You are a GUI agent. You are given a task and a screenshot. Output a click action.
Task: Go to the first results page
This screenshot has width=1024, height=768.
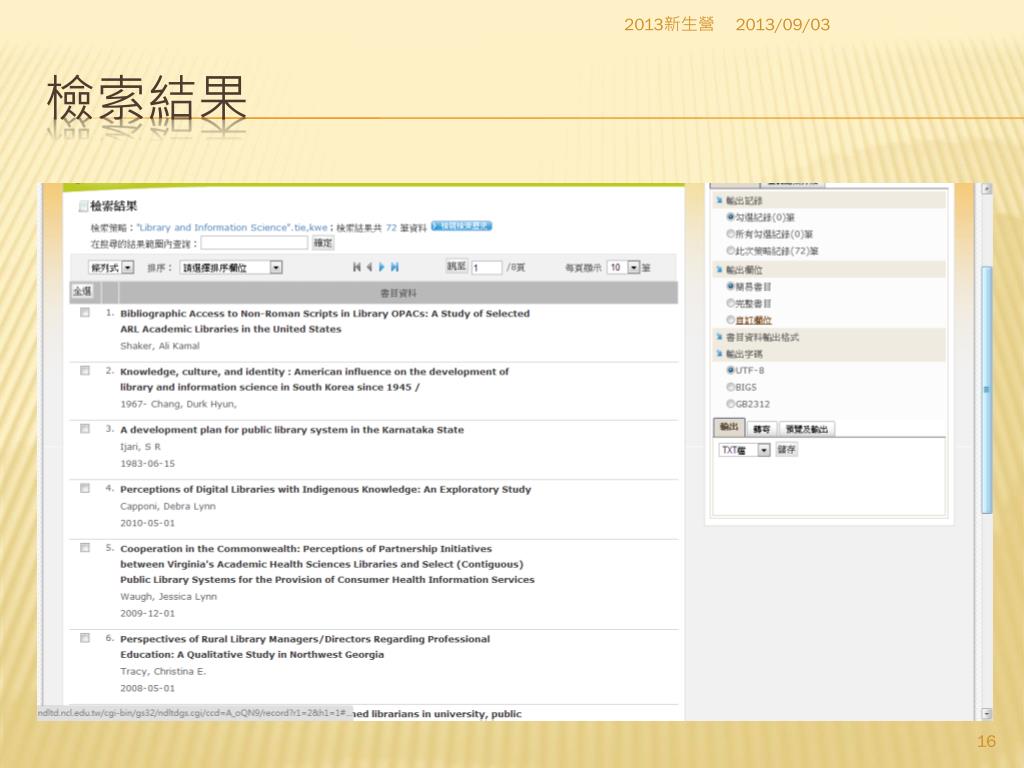(x=357, y=267)
